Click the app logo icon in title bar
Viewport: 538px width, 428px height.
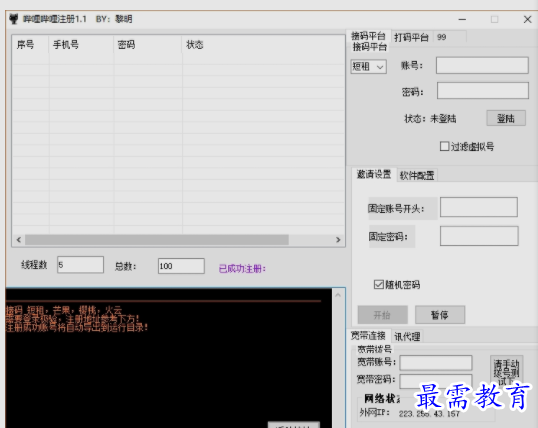(x=14, y=19)
